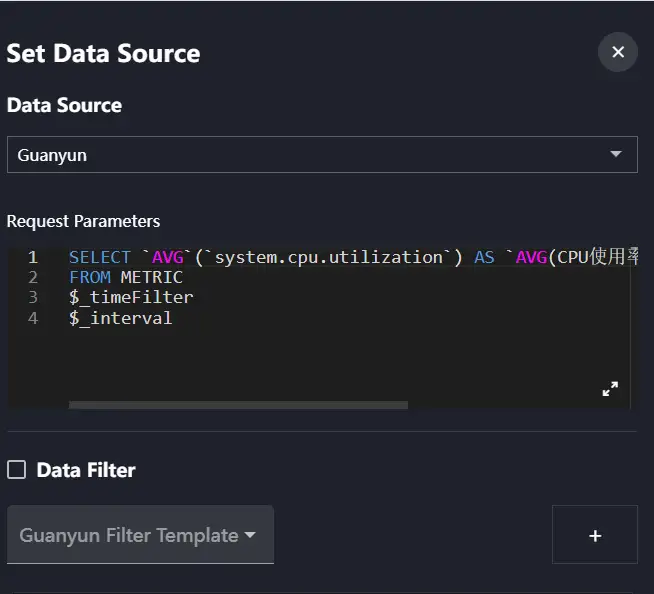Click the $_timeFilter line in query
The height and width of the screenshot is (594, 654).
tap(131, 297)
